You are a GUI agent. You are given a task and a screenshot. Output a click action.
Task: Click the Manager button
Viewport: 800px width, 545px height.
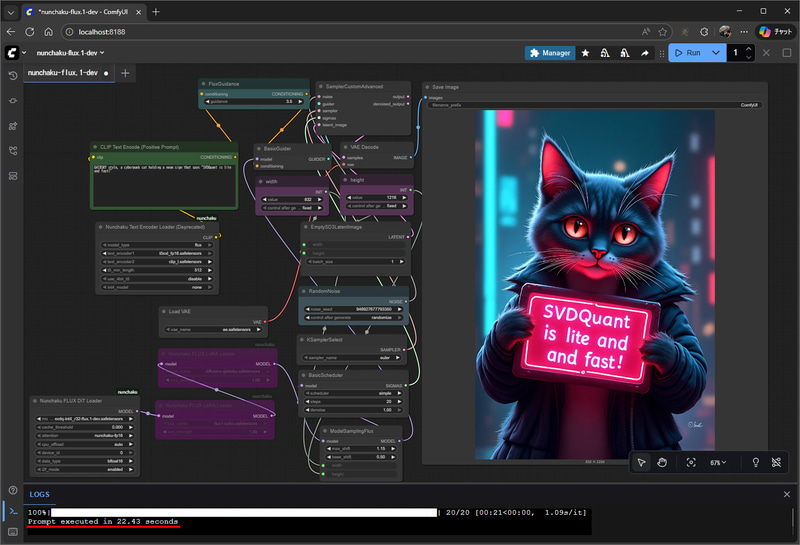(549, 52)
